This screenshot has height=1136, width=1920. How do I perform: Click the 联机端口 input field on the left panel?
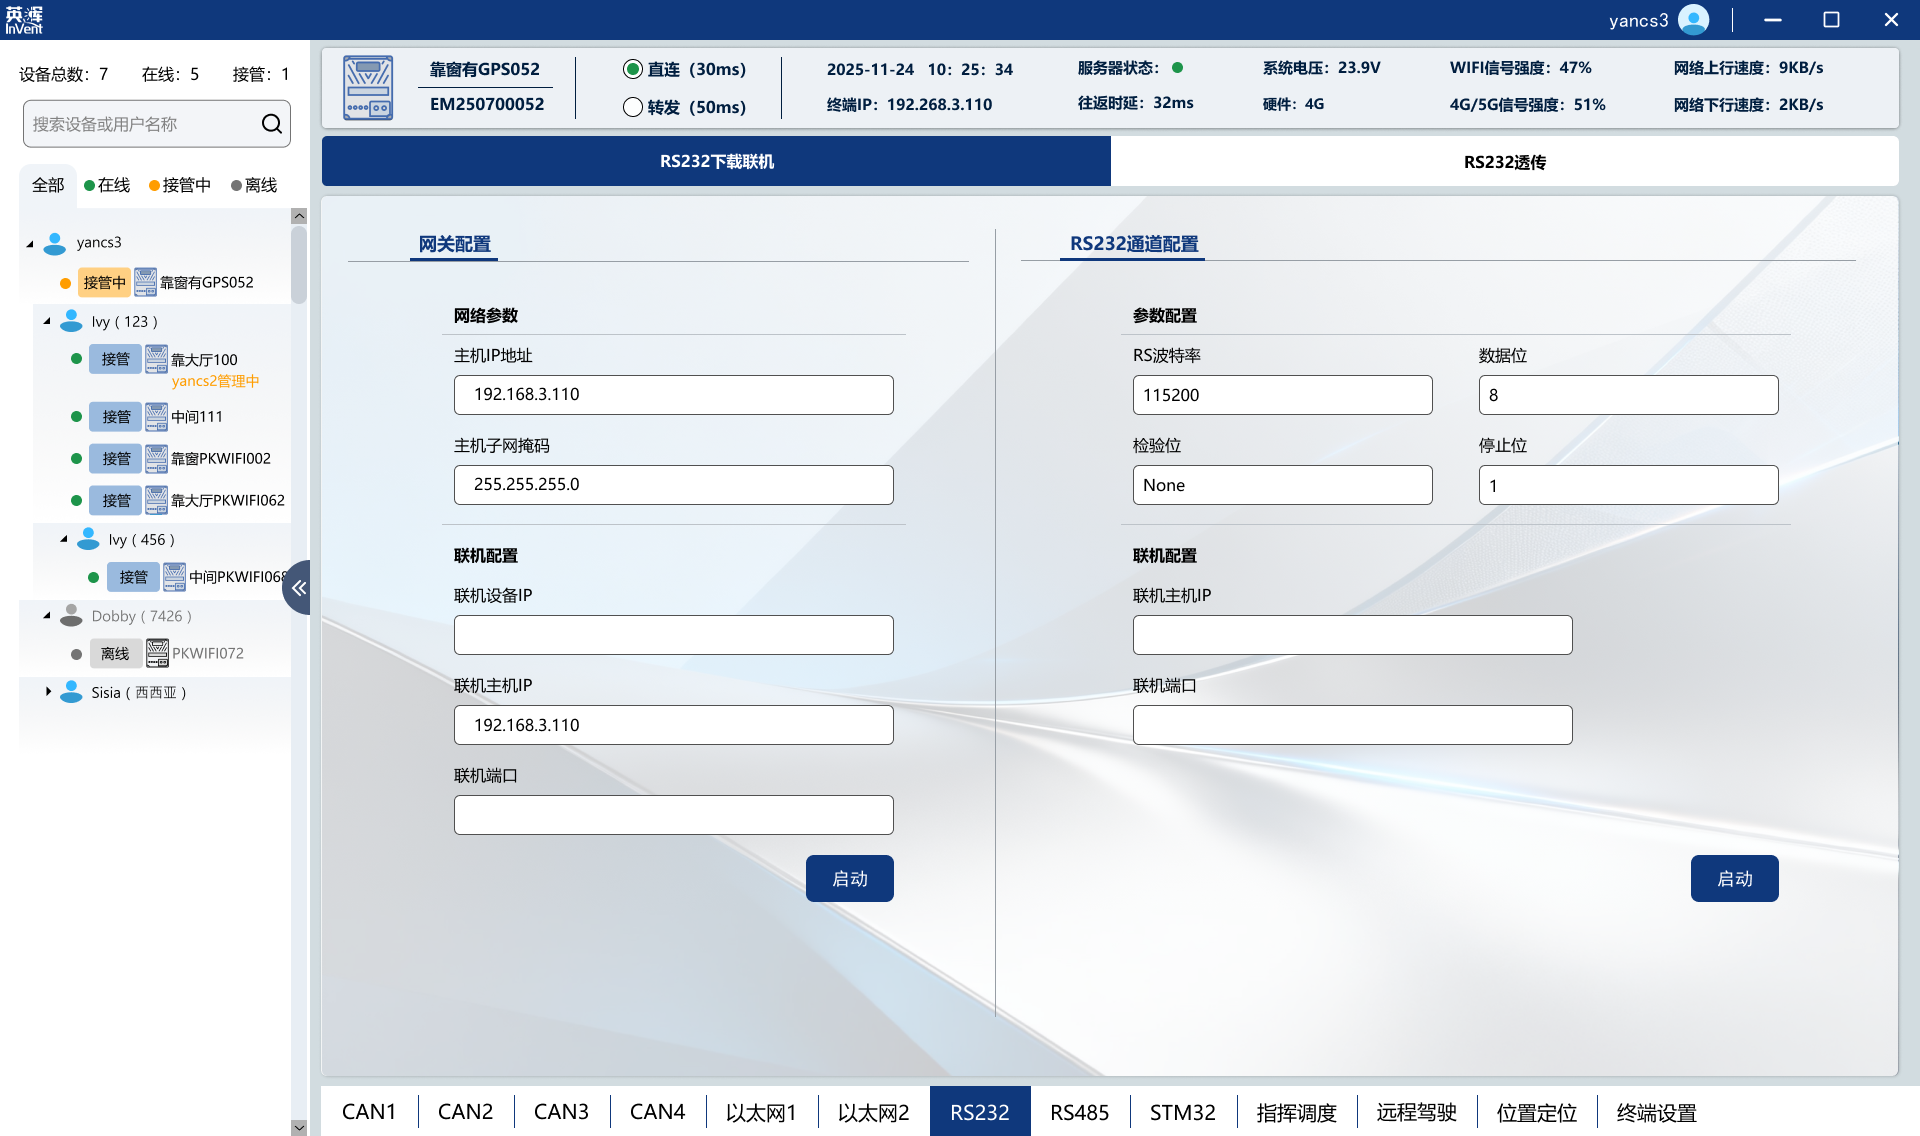click(x=673, y=814)
